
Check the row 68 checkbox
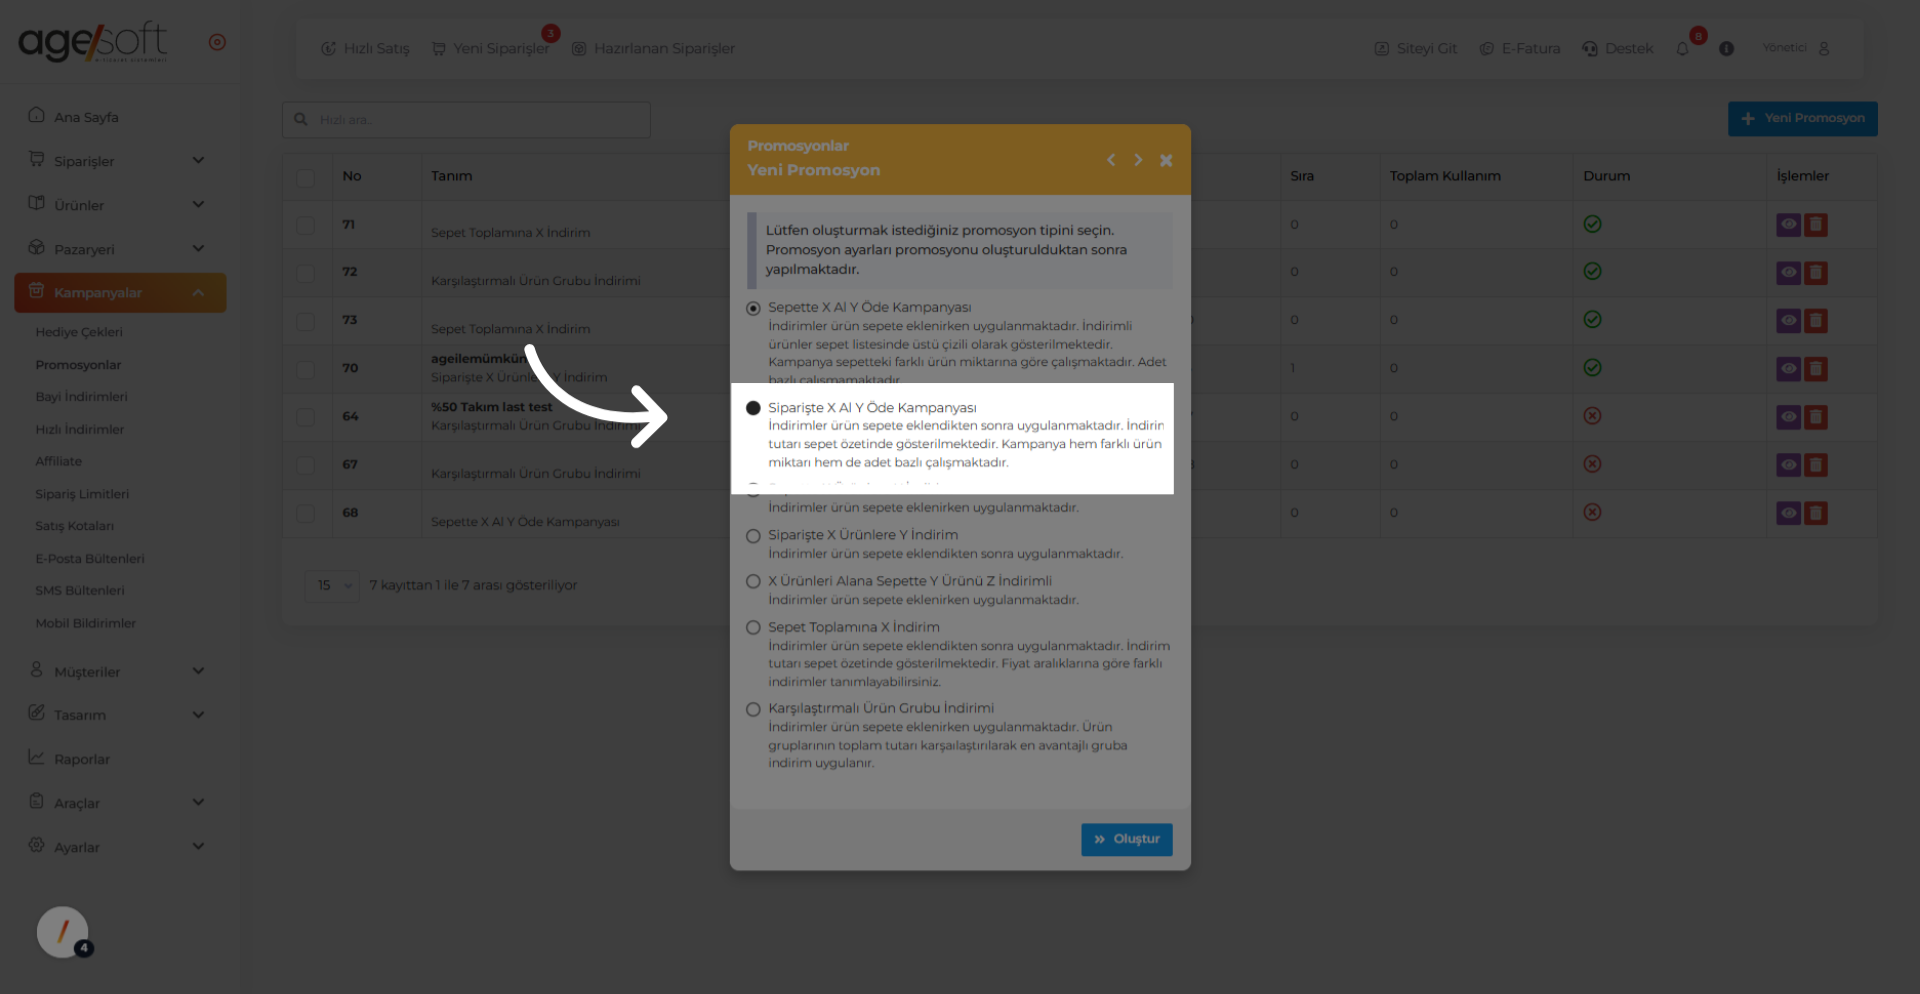[306, 514]
